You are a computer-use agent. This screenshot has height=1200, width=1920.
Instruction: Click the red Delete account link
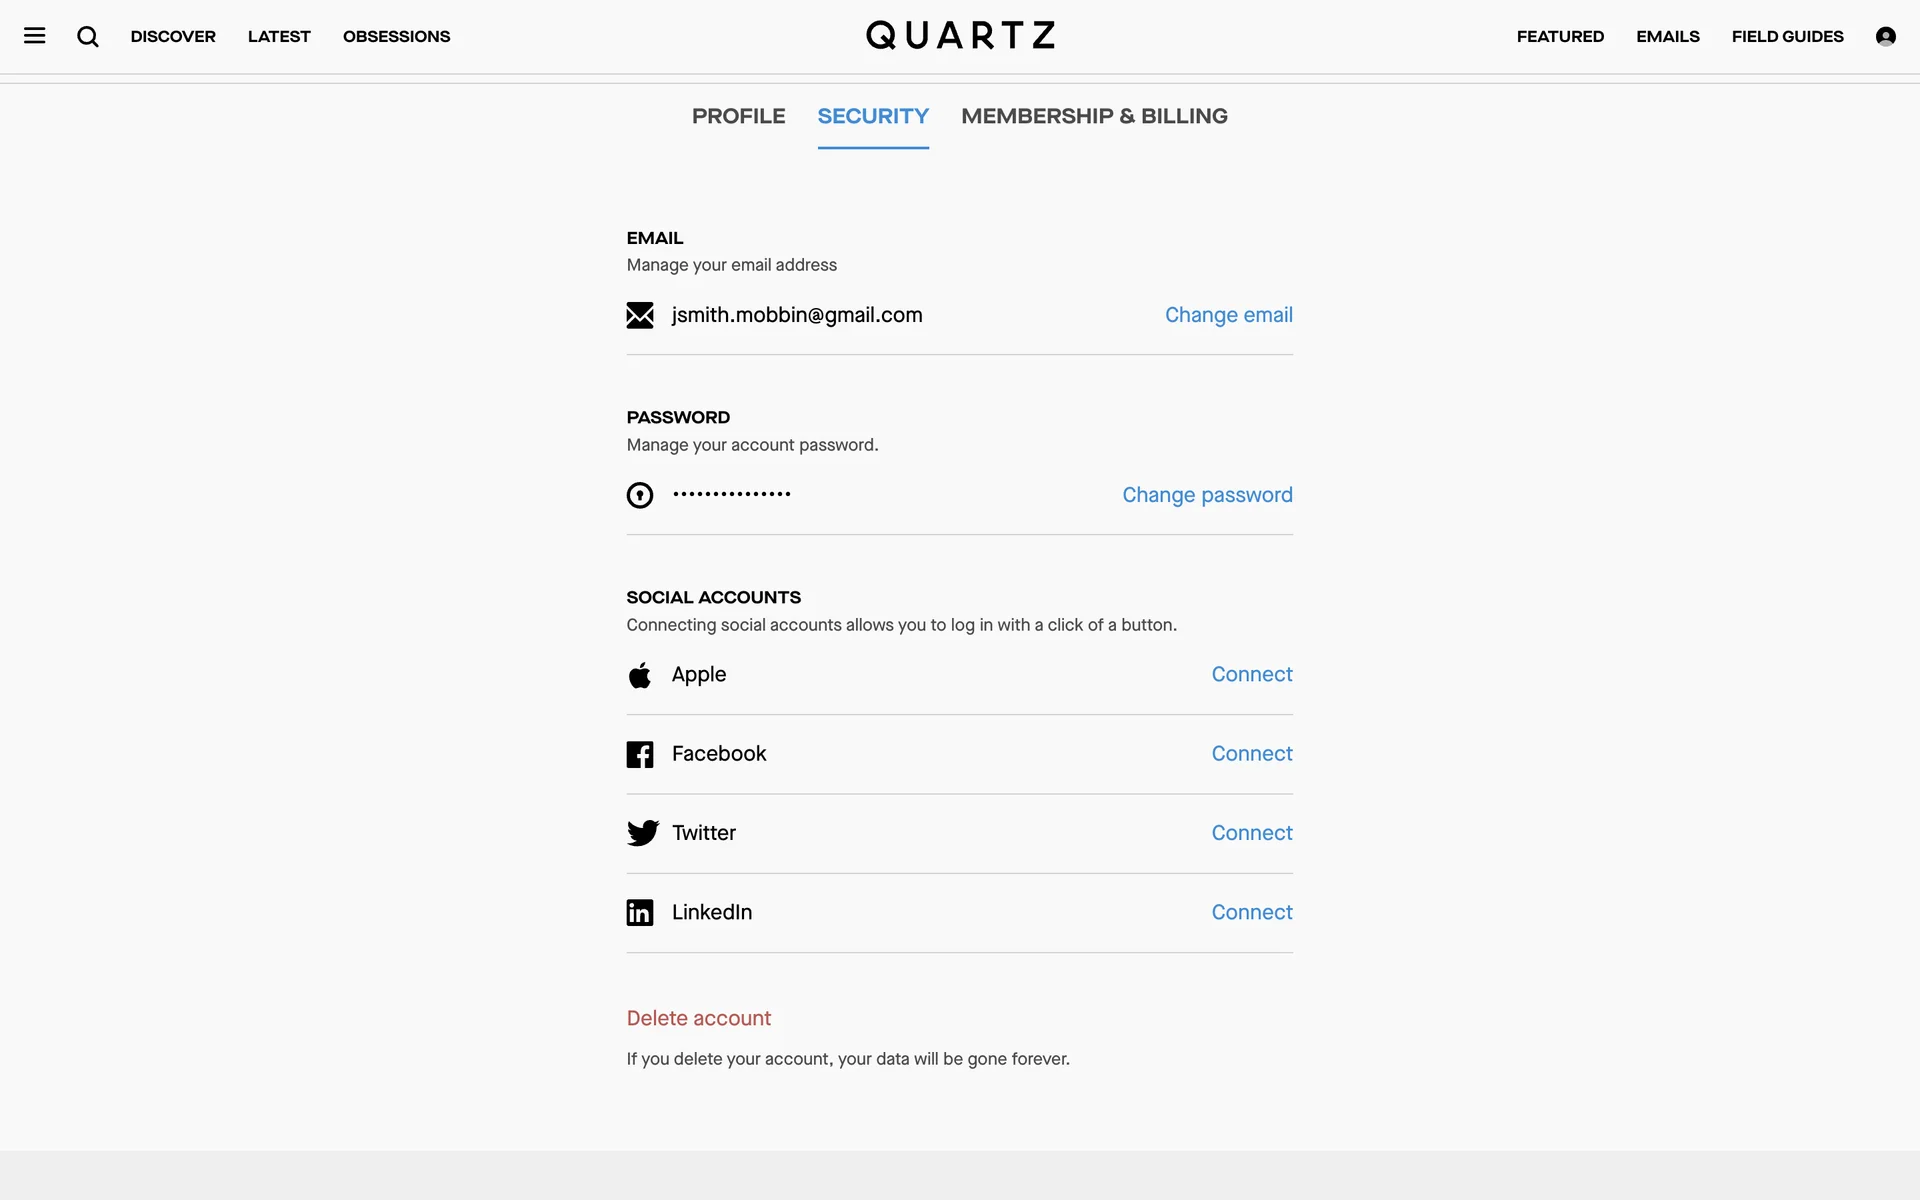[x=699, y=1018]
